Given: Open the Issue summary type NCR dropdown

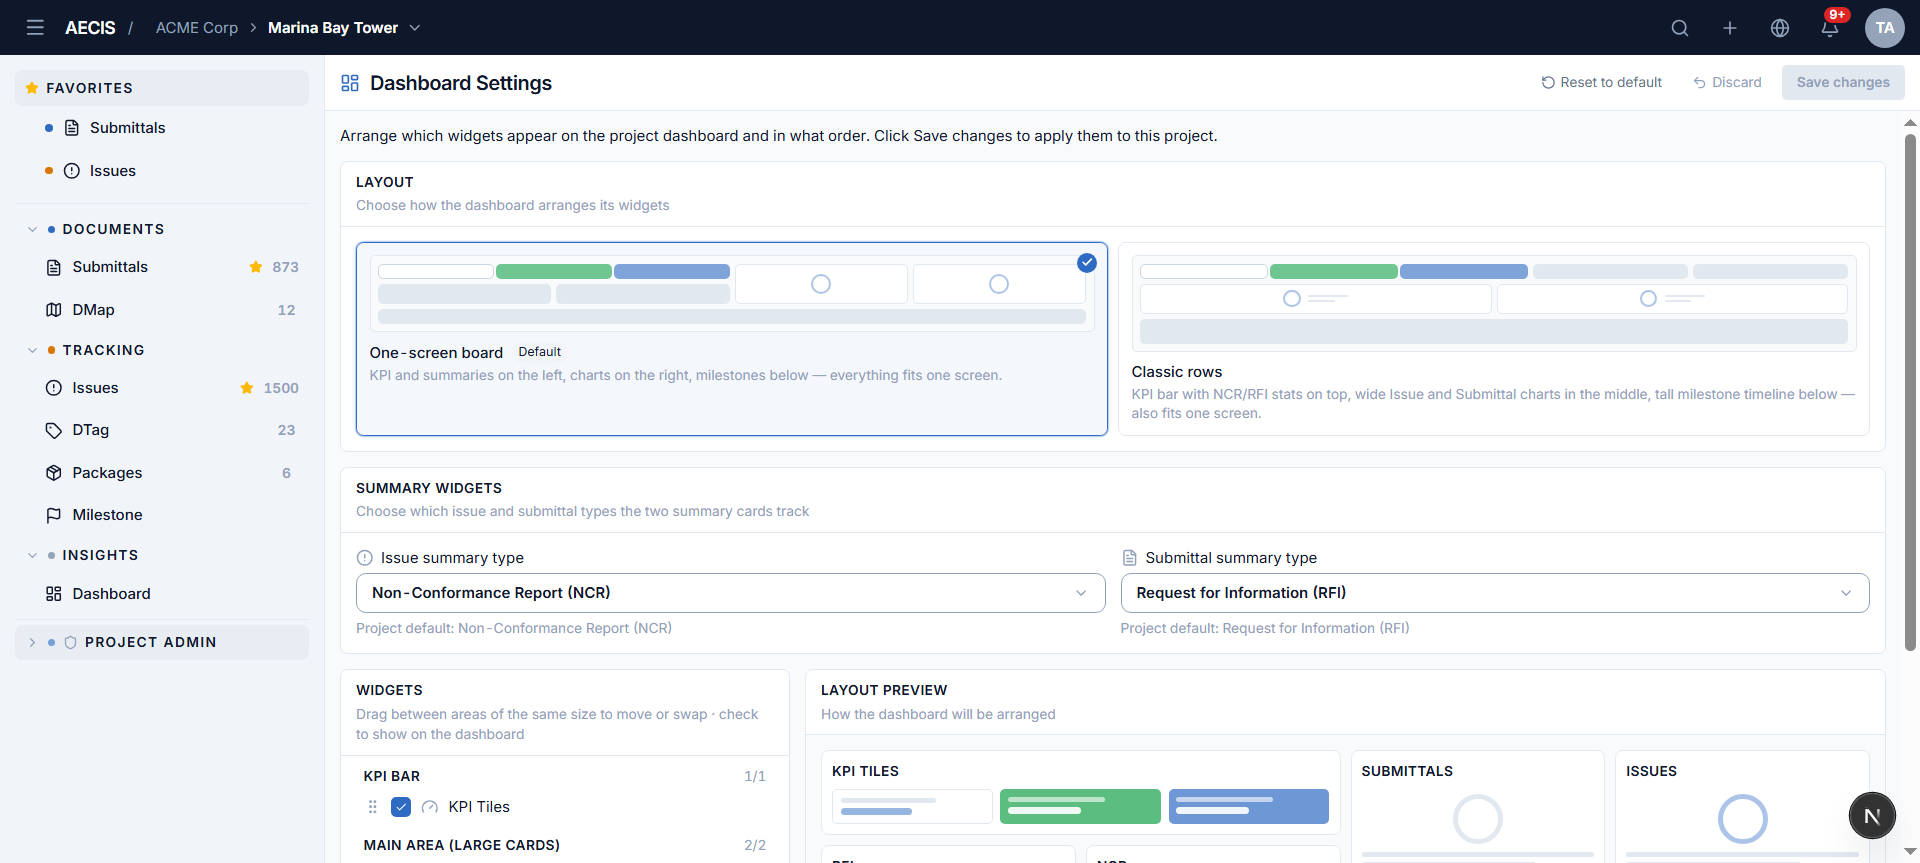Looking at the screenshot, I should click(731, 593).
